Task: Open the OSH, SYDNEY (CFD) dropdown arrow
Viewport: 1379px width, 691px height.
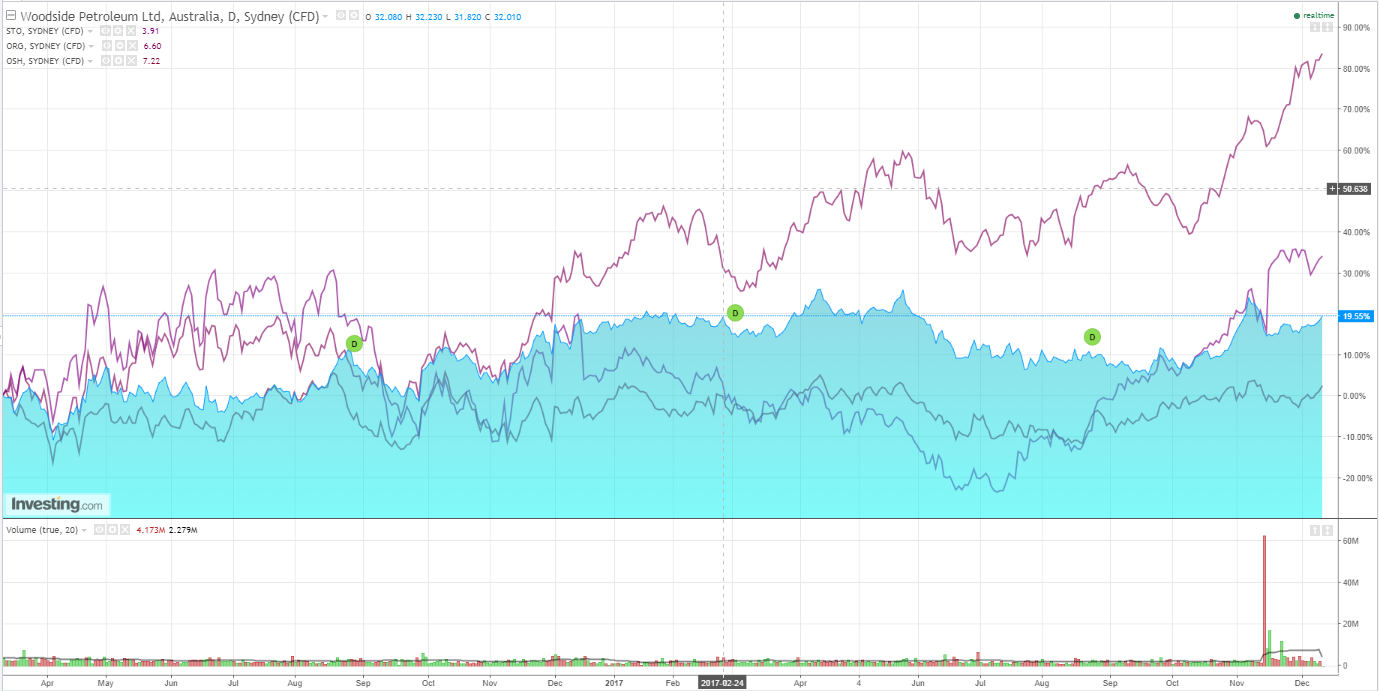Action: 90,61
